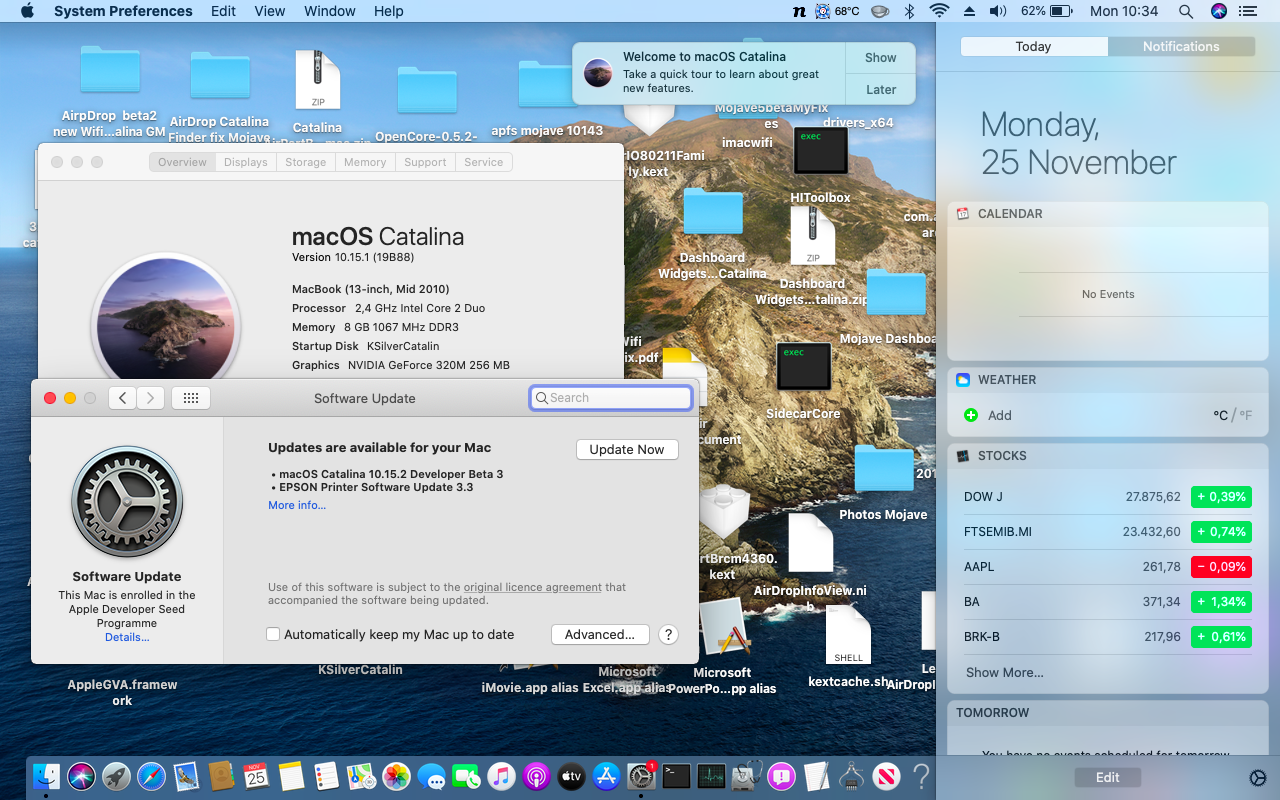The image size is (1280, 800).
Task: Click Show on the Catalina welcome notification
Action: click(x=881, y=58)
